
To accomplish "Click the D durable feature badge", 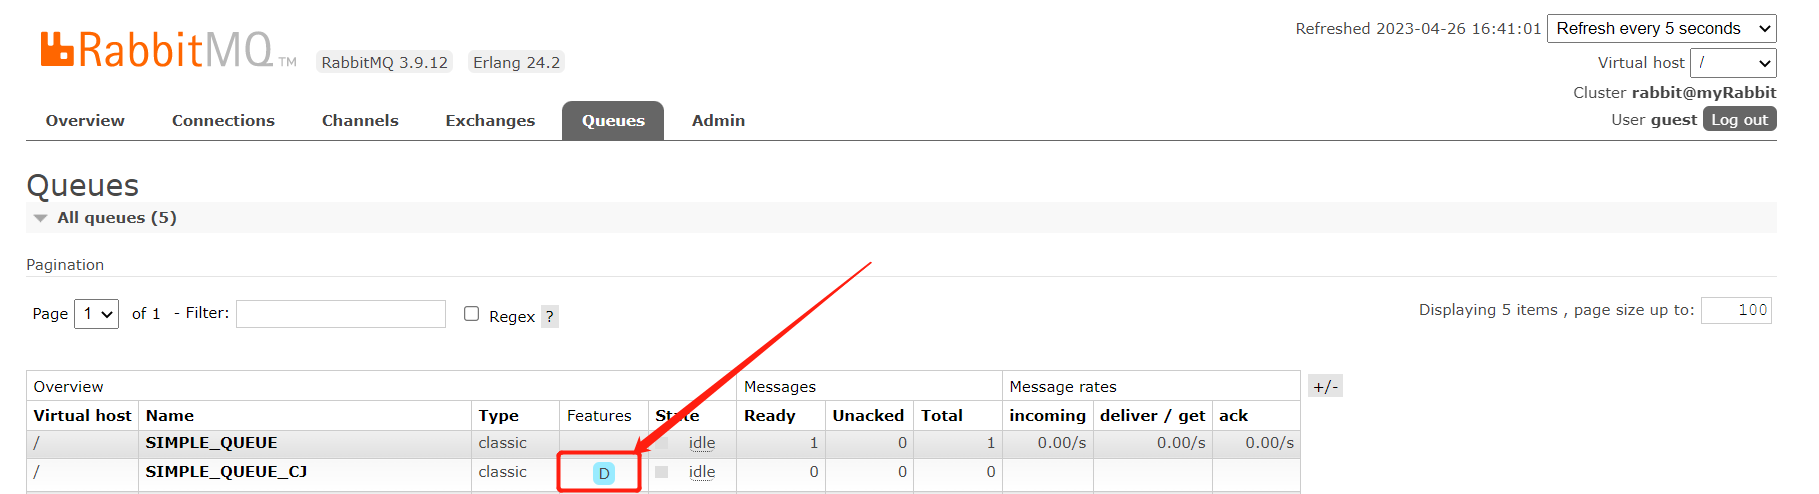I will pyautogui.click(x=603, y=473).
